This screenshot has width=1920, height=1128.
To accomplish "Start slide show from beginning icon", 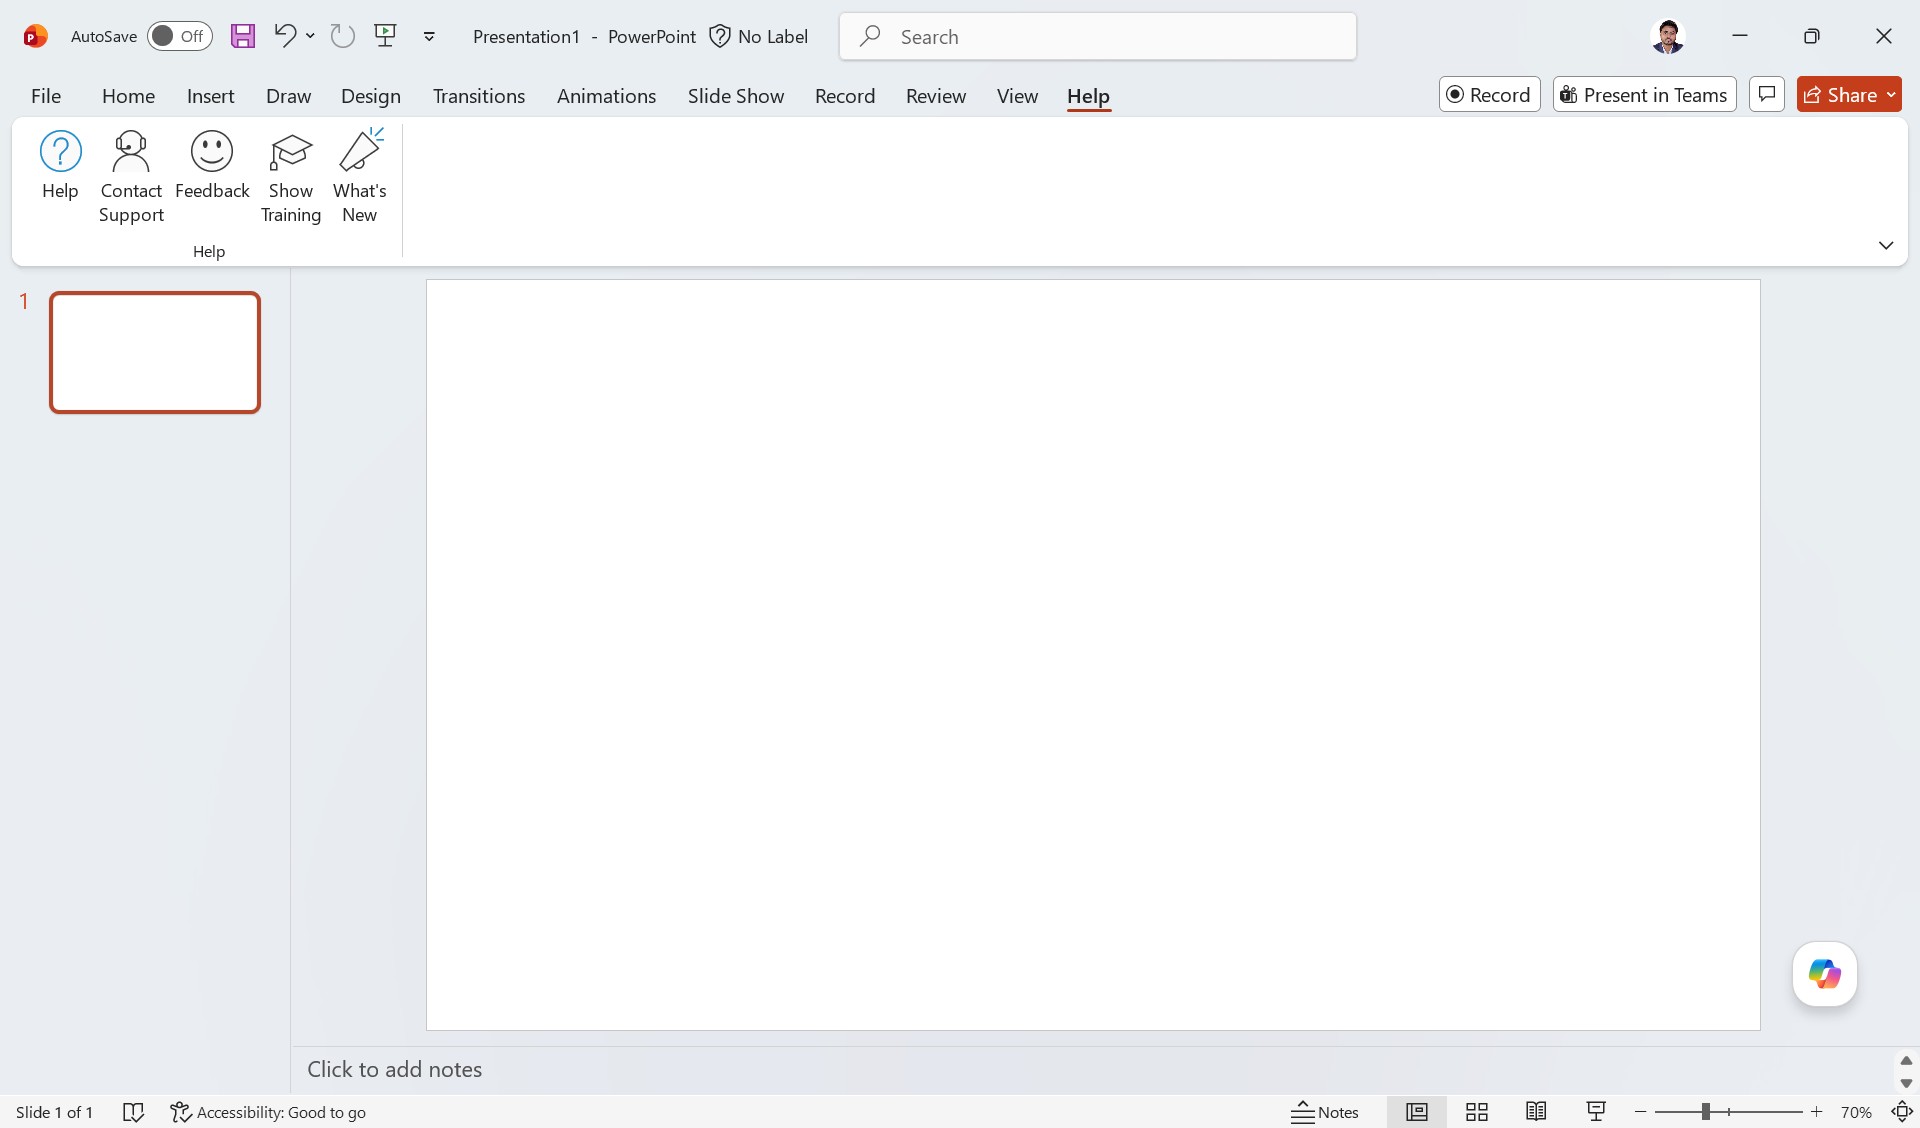I will [x=385, y=36].
